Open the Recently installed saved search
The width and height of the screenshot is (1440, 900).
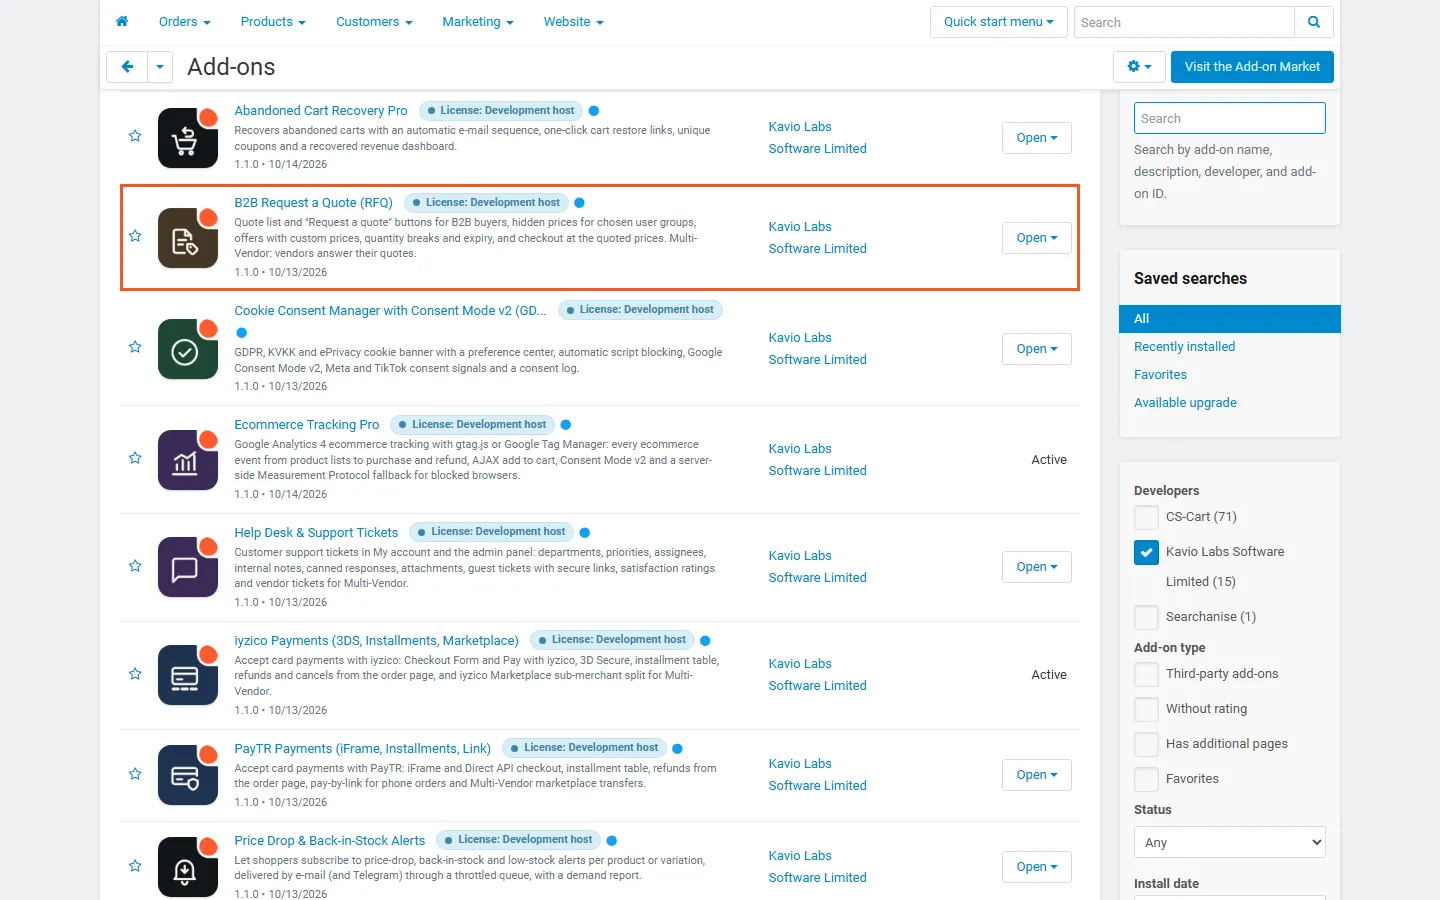coord(1184,347)
